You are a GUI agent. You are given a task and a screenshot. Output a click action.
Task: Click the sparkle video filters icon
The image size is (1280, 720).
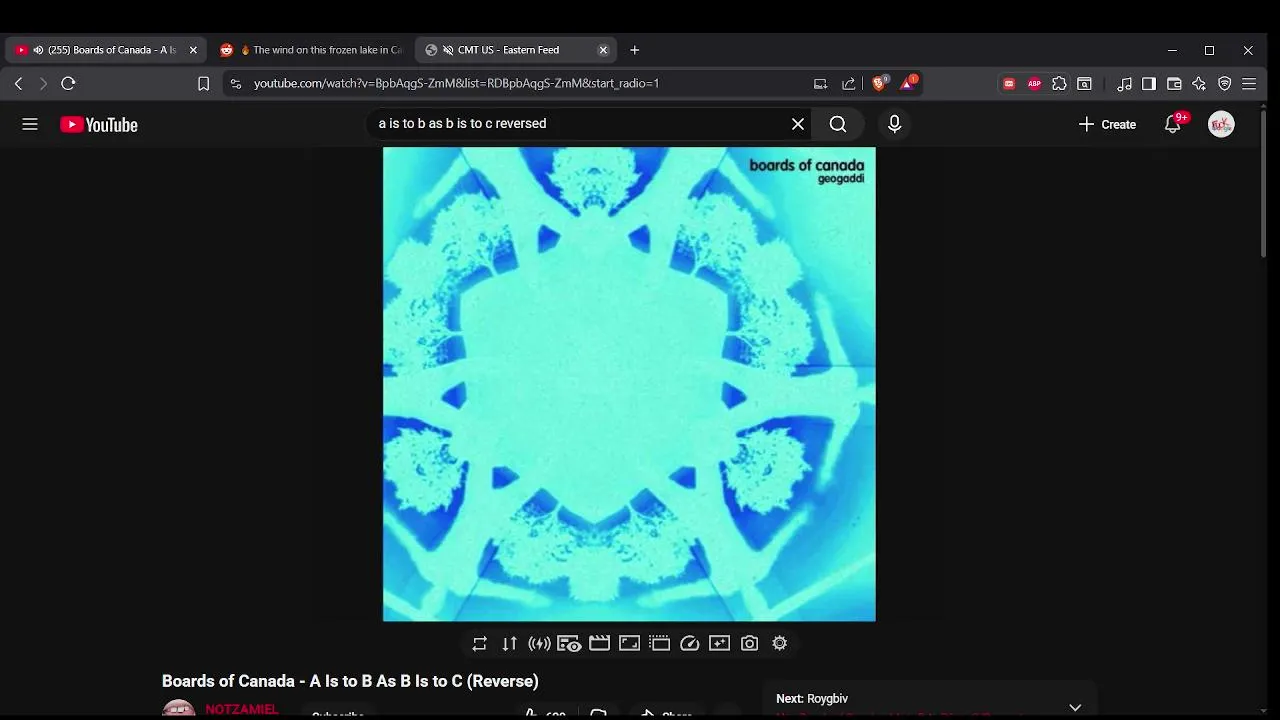(719, 644)
